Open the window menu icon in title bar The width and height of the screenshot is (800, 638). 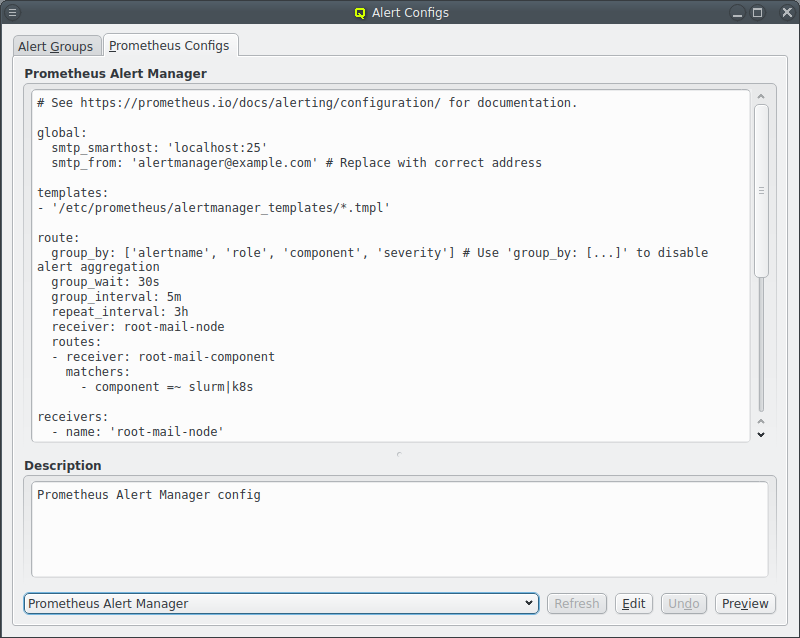pos(12,12)
